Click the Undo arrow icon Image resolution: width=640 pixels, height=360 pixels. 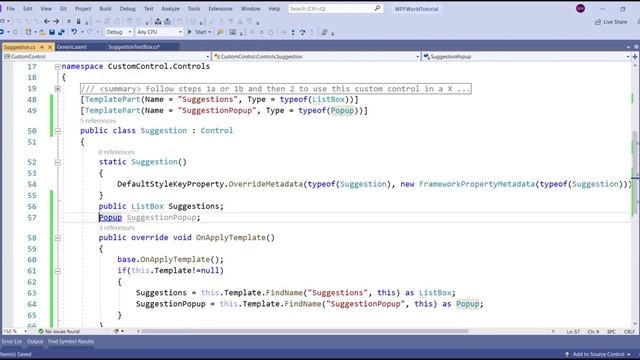pyautogui.click(x=74, y=32)
